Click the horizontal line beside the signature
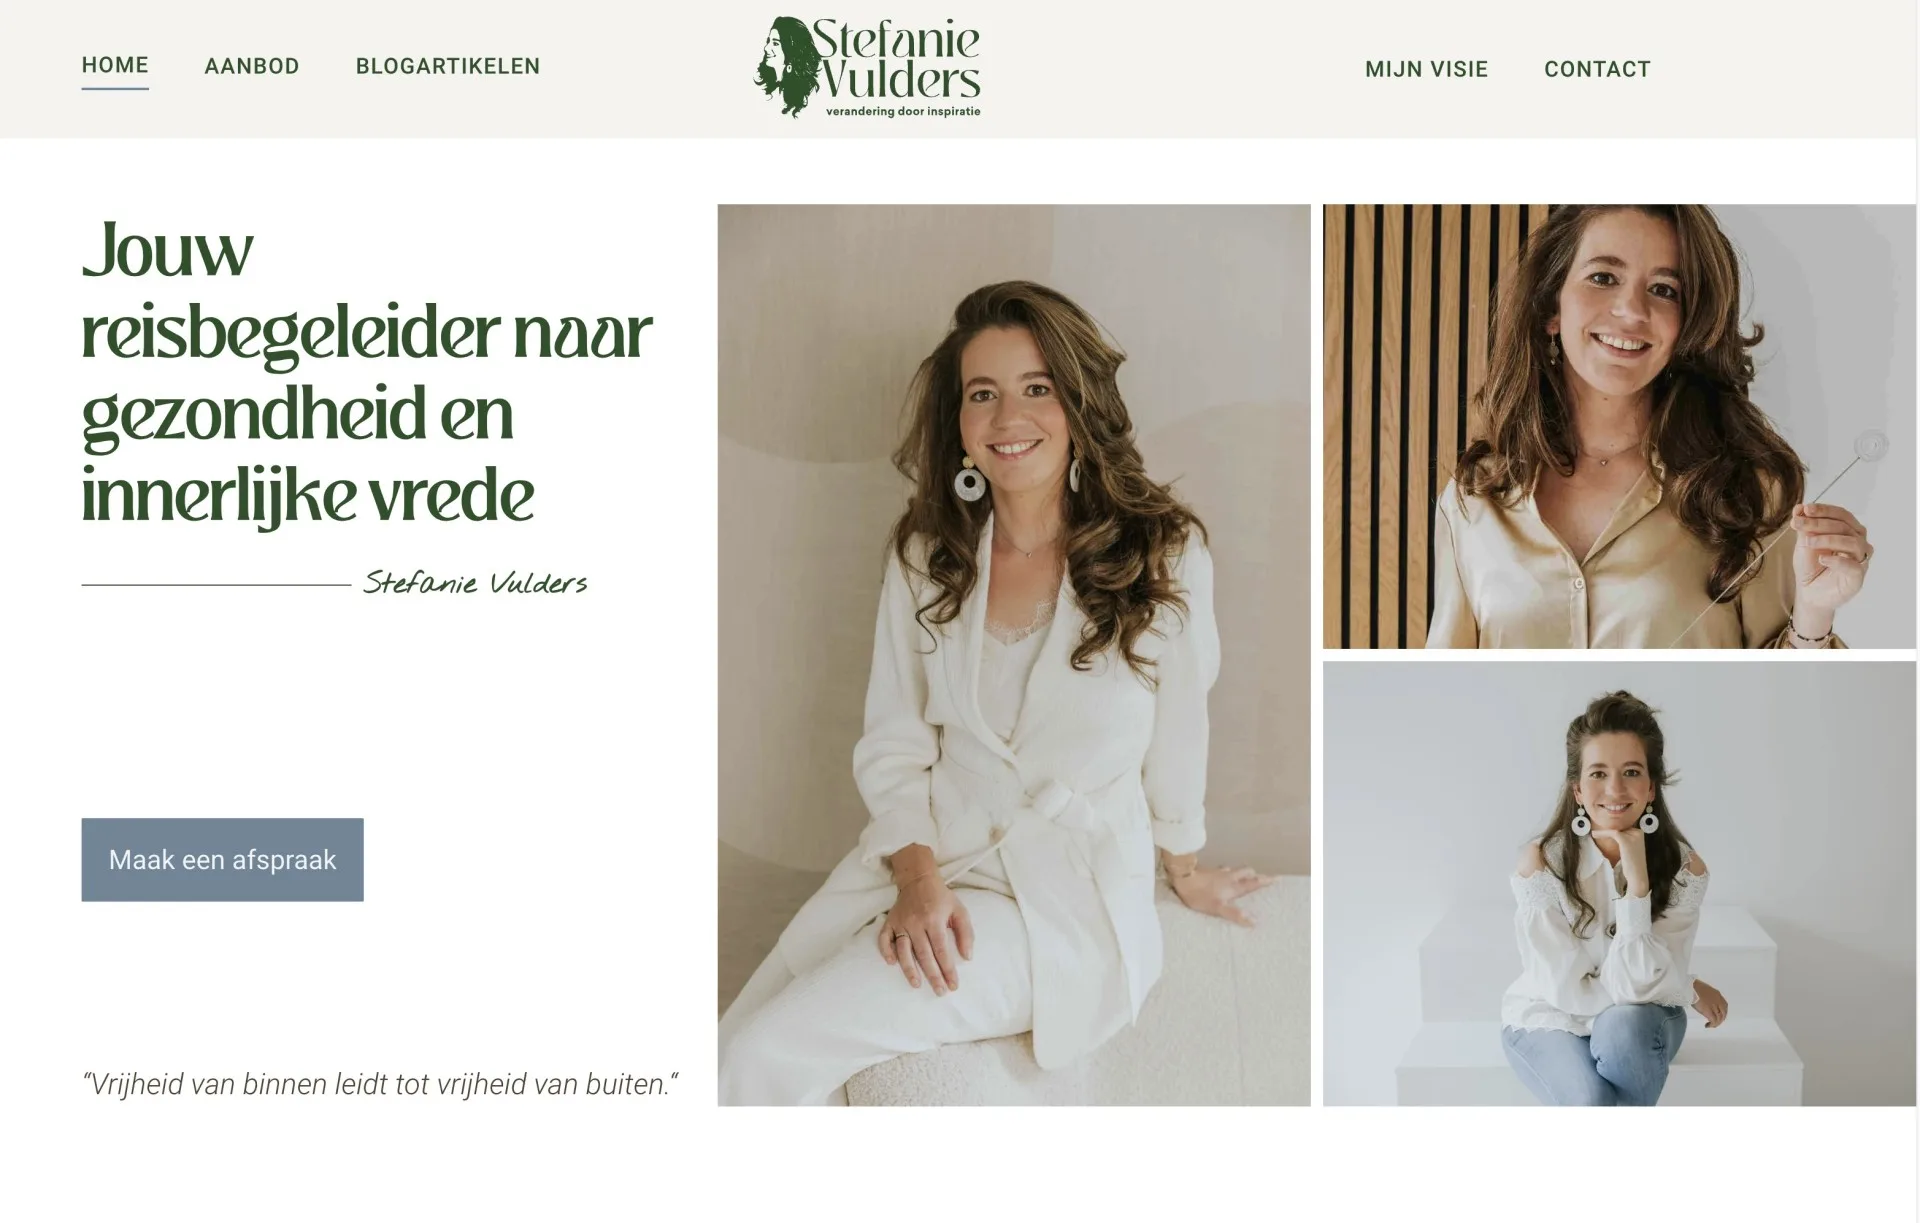 tap(216, 585)
